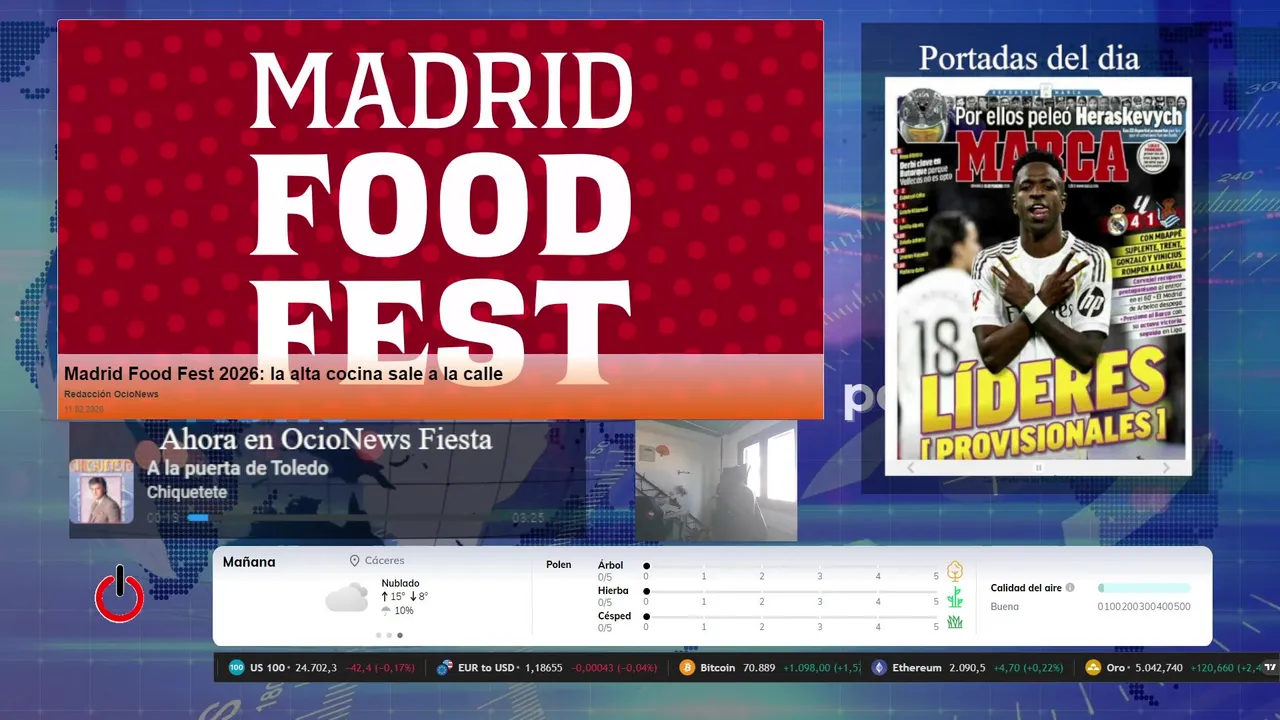Open the US 100 ticker quote
The image size is (1280, 720).
pyautogui.click(x=322, y=667)
